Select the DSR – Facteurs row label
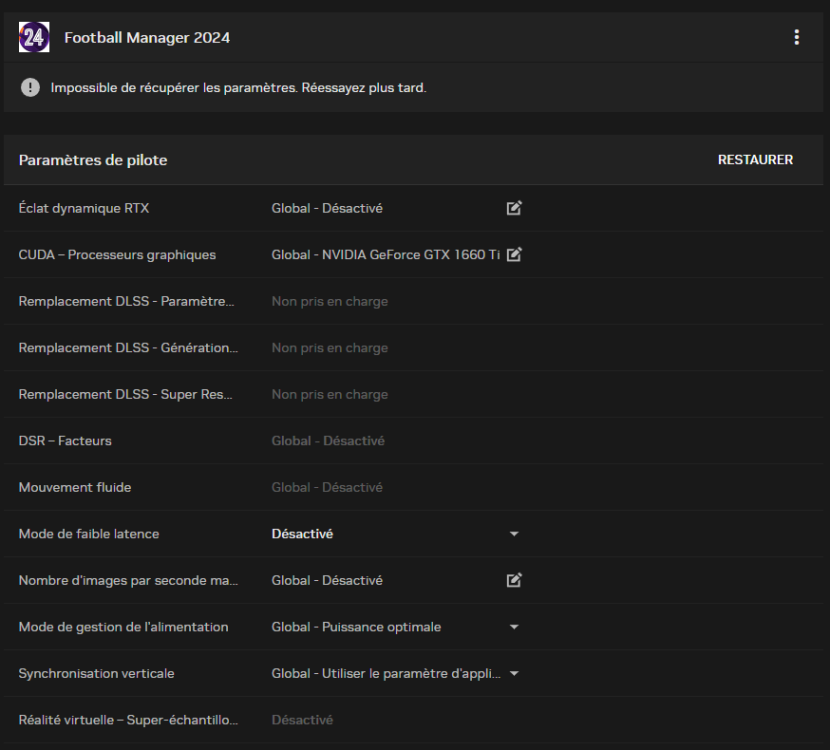 pyautogui.click(x=65, y=441)
